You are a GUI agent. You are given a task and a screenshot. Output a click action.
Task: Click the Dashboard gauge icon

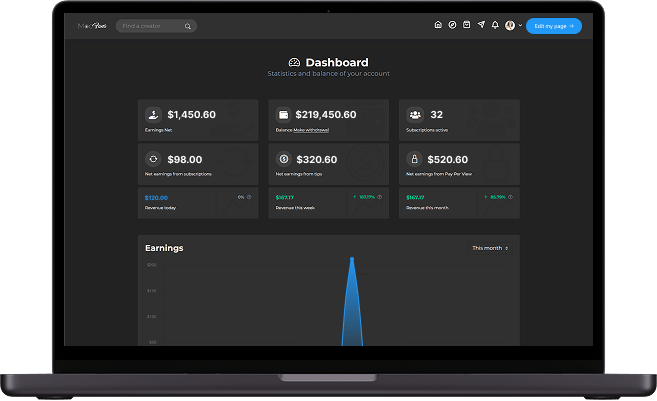click(x=294, y=62)
